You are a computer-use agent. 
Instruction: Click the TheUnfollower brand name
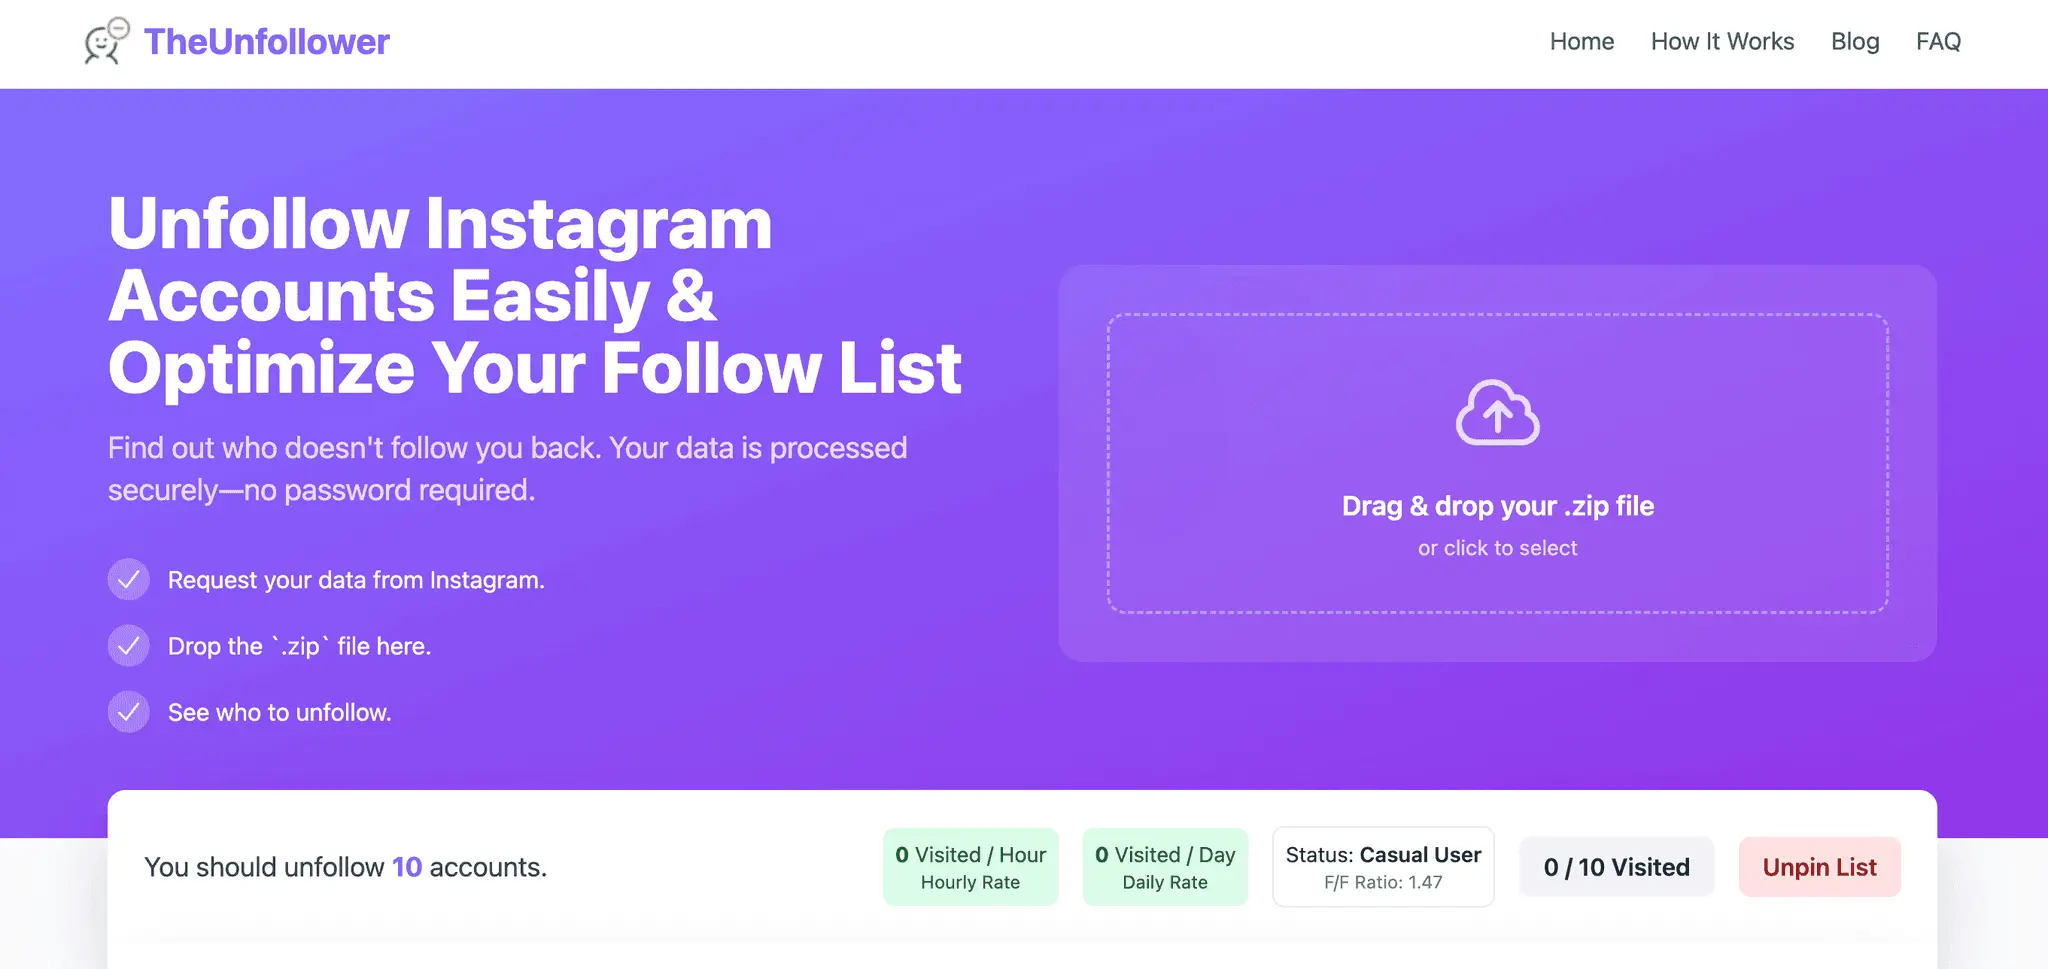tap(267, 41)
